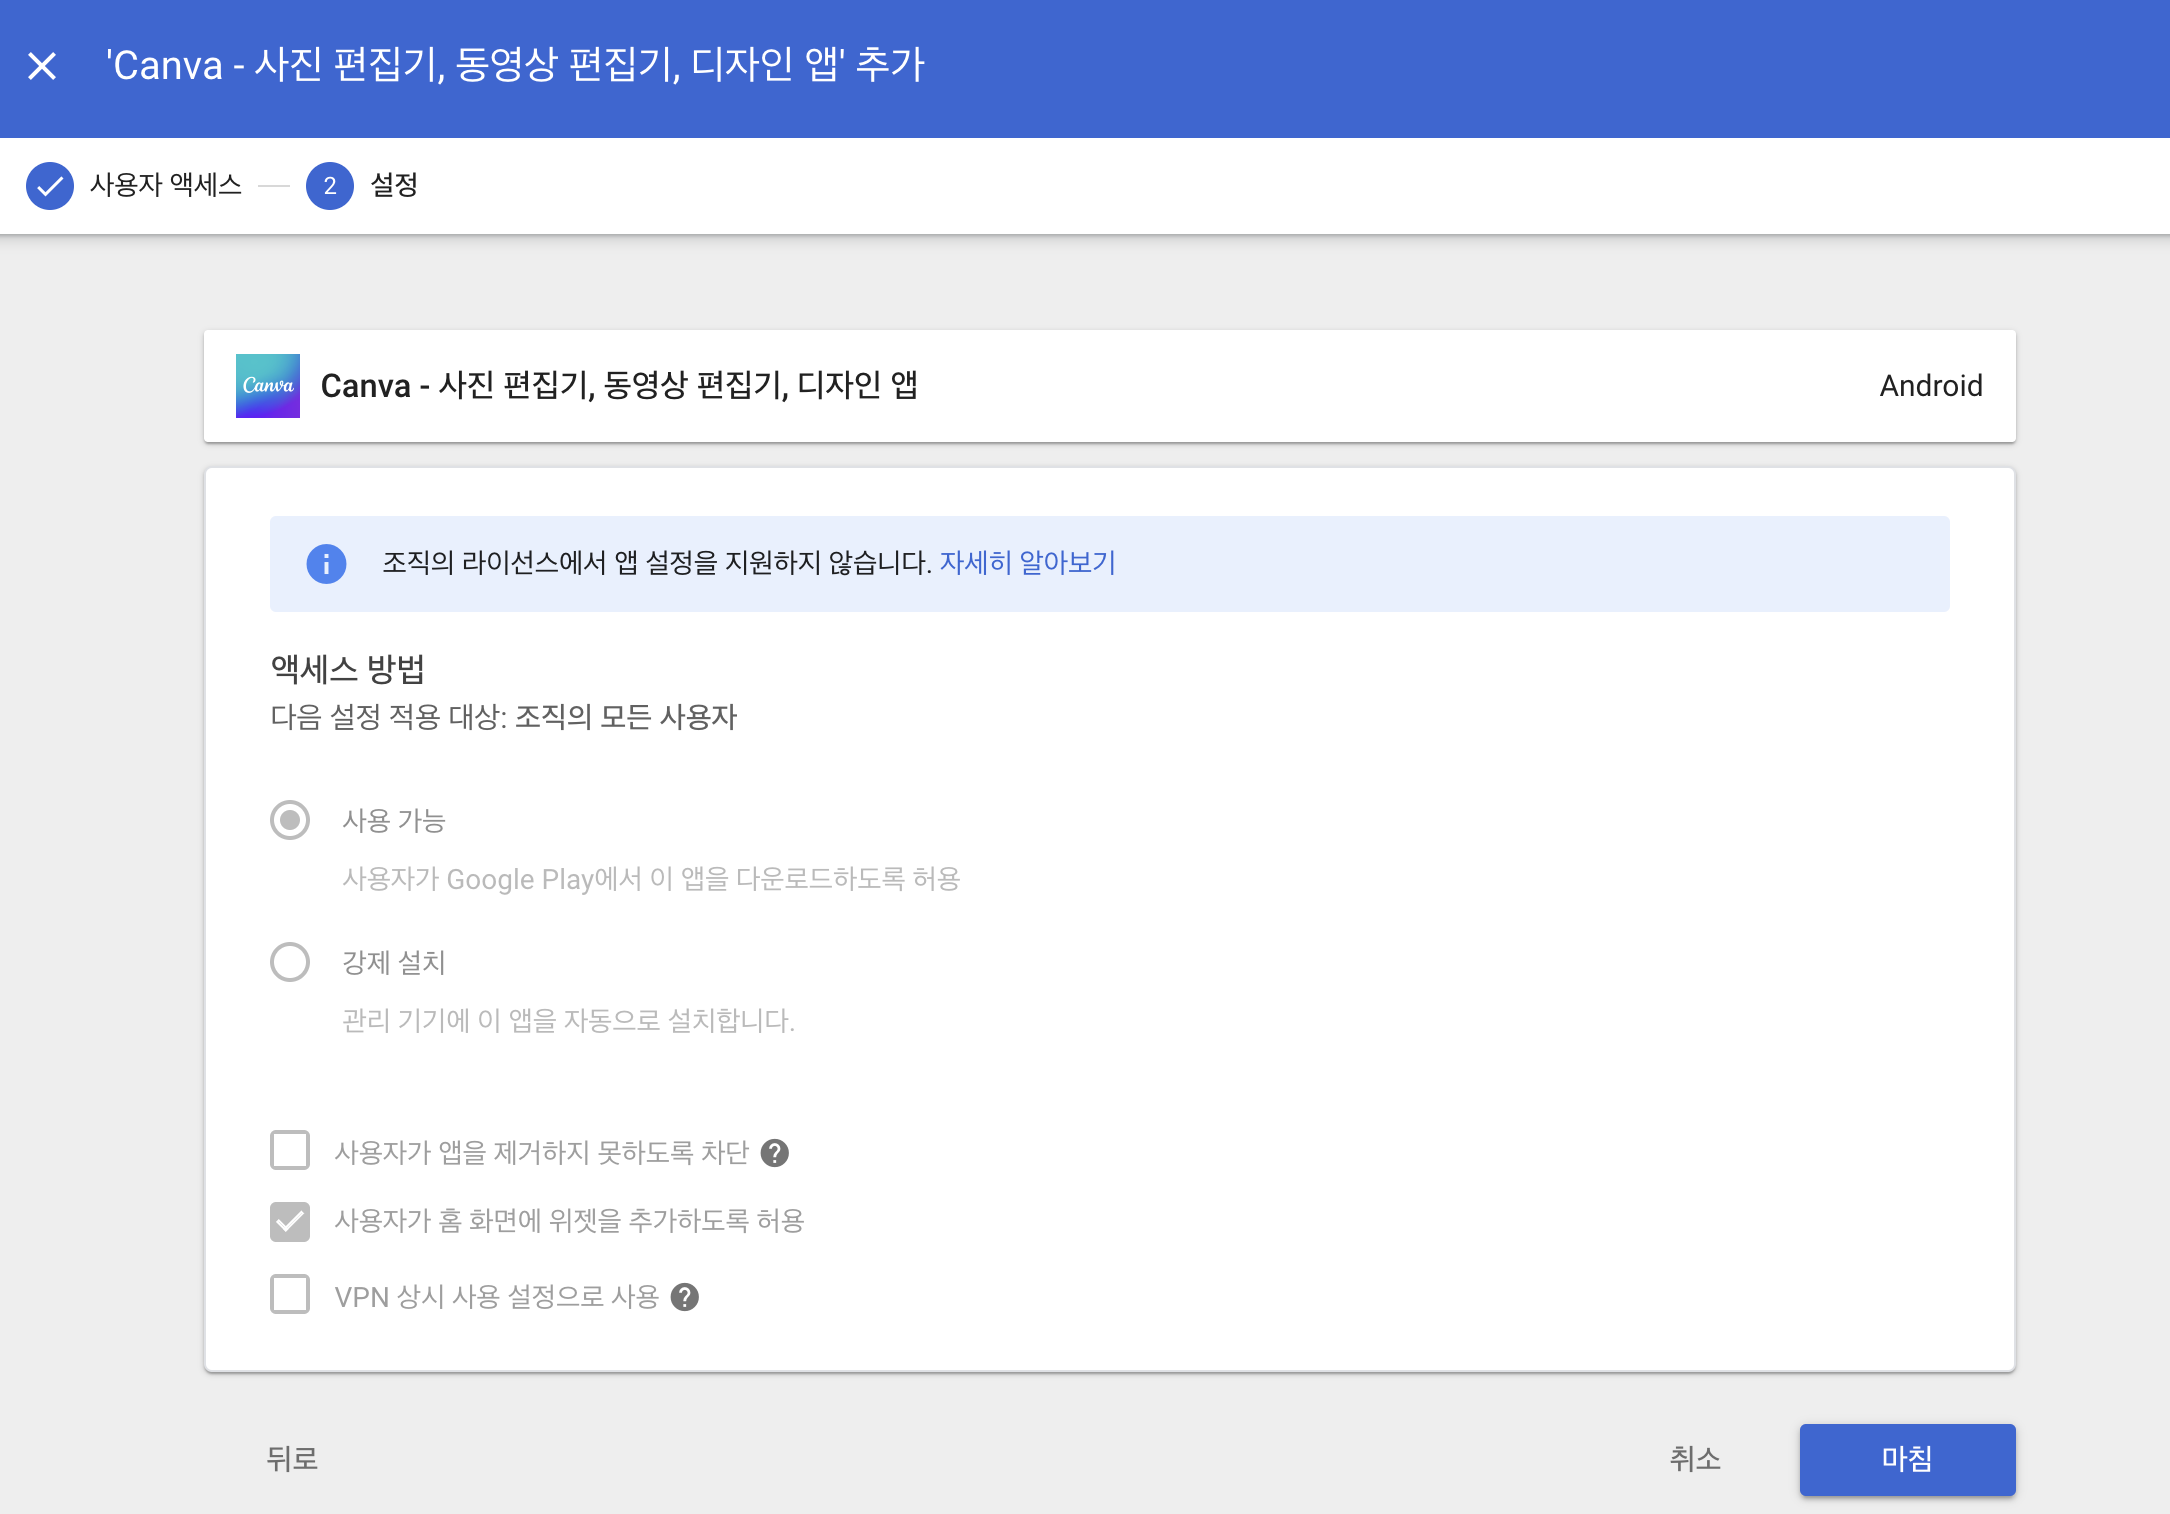
Task: Click the '뒤로' back button
Action: tap(292, 1459)
